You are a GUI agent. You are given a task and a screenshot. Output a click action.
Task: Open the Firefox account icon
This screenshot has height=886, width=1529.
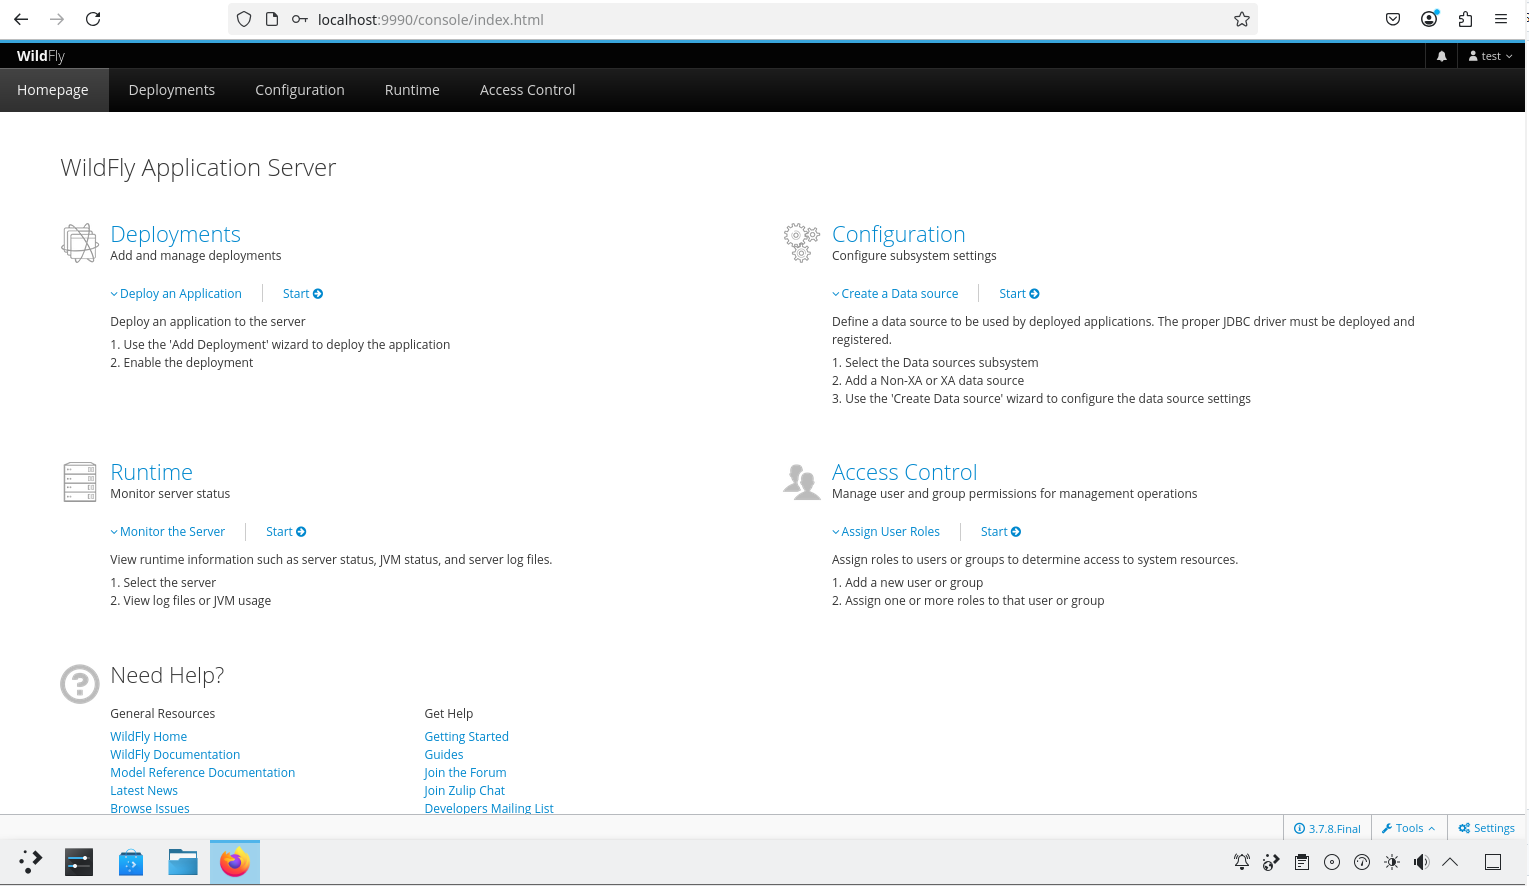tap(1429, 19)
